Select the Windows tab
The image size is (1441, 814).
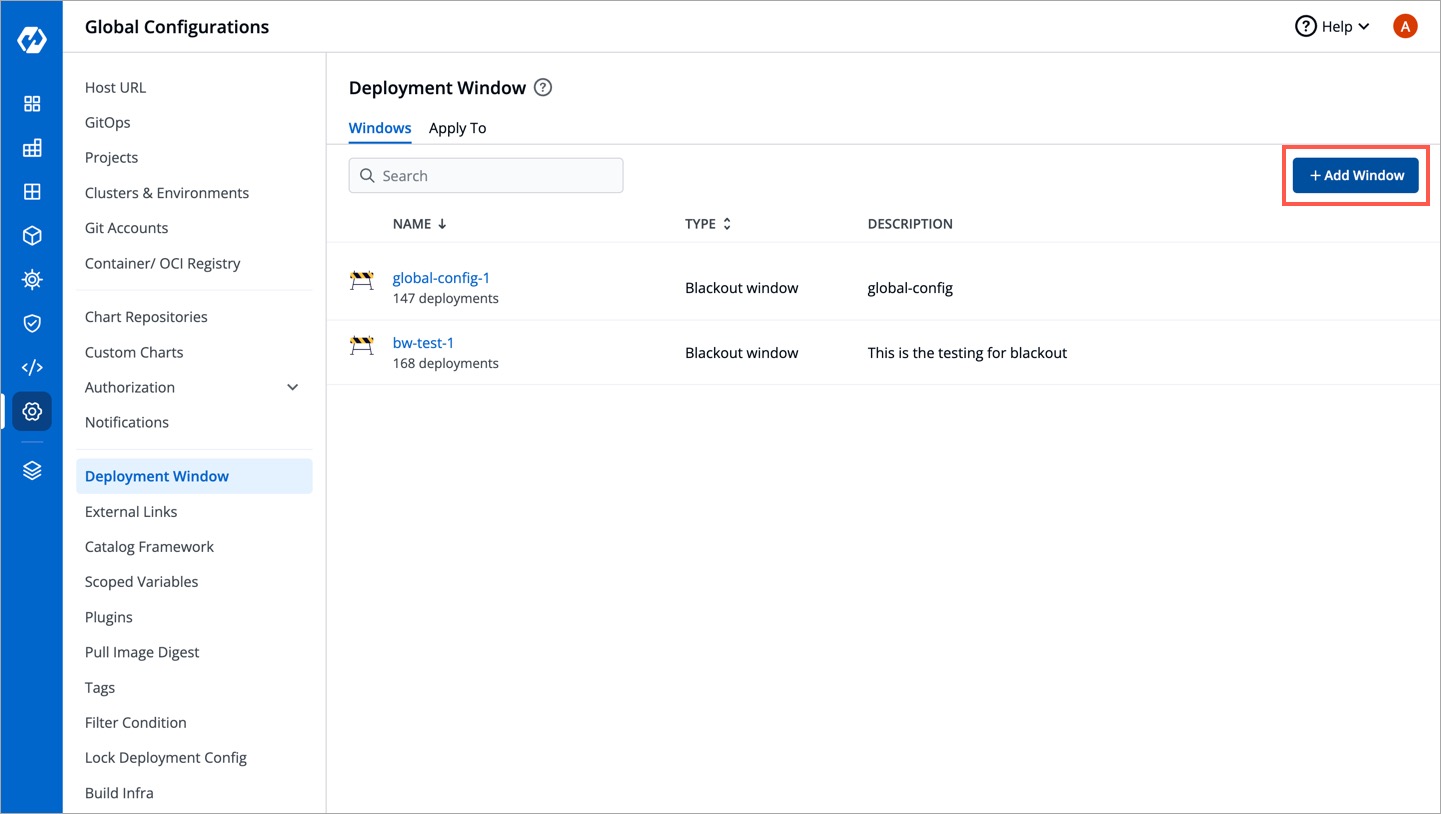(380, 128)
